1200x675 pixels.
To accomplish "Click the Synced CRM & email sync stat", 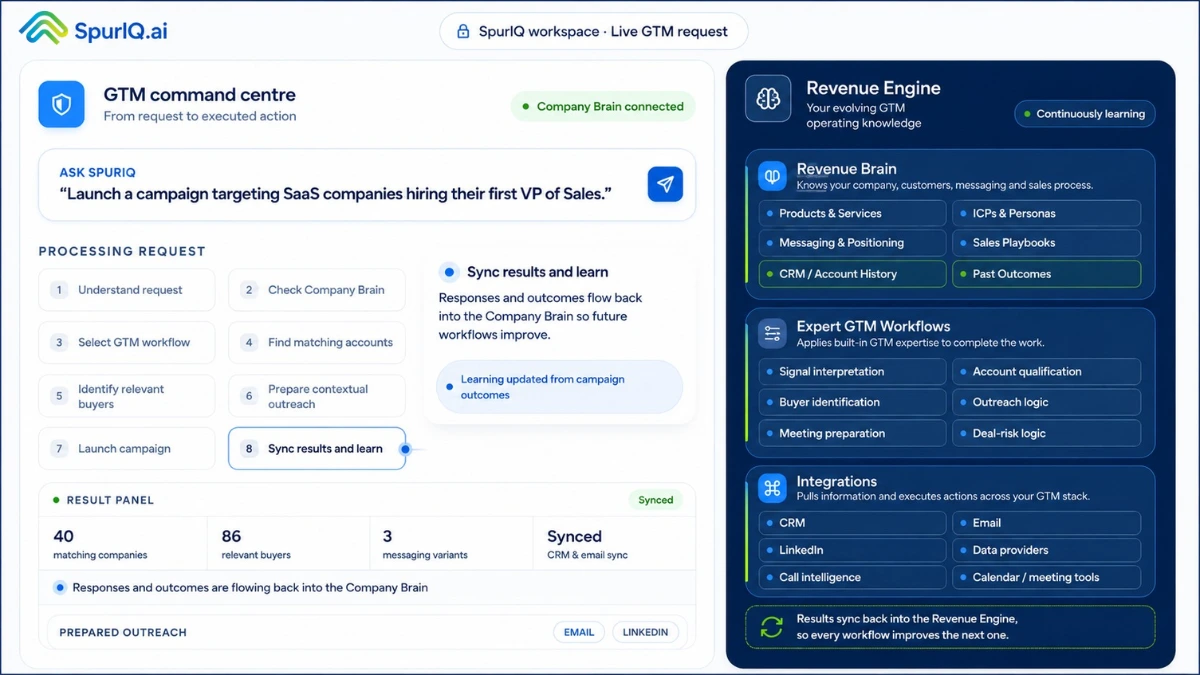I will [x=613, y=544].
